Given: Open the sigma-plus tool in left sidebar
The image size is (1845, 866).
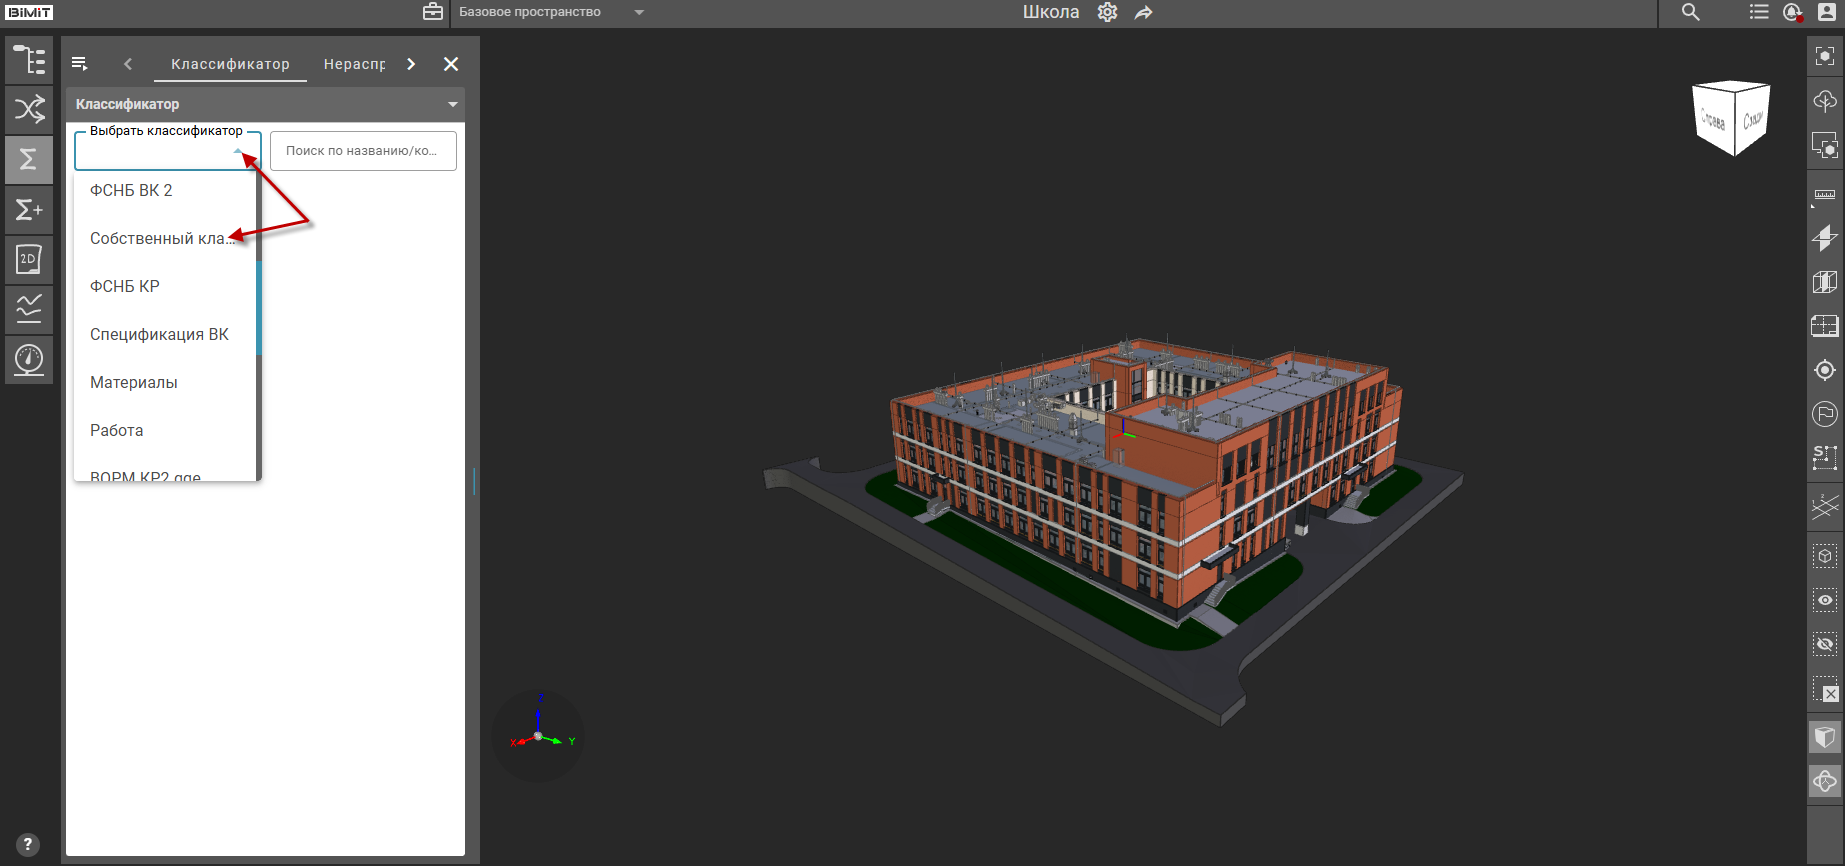Looking at the screenshot, I should [x=29, y=210].
